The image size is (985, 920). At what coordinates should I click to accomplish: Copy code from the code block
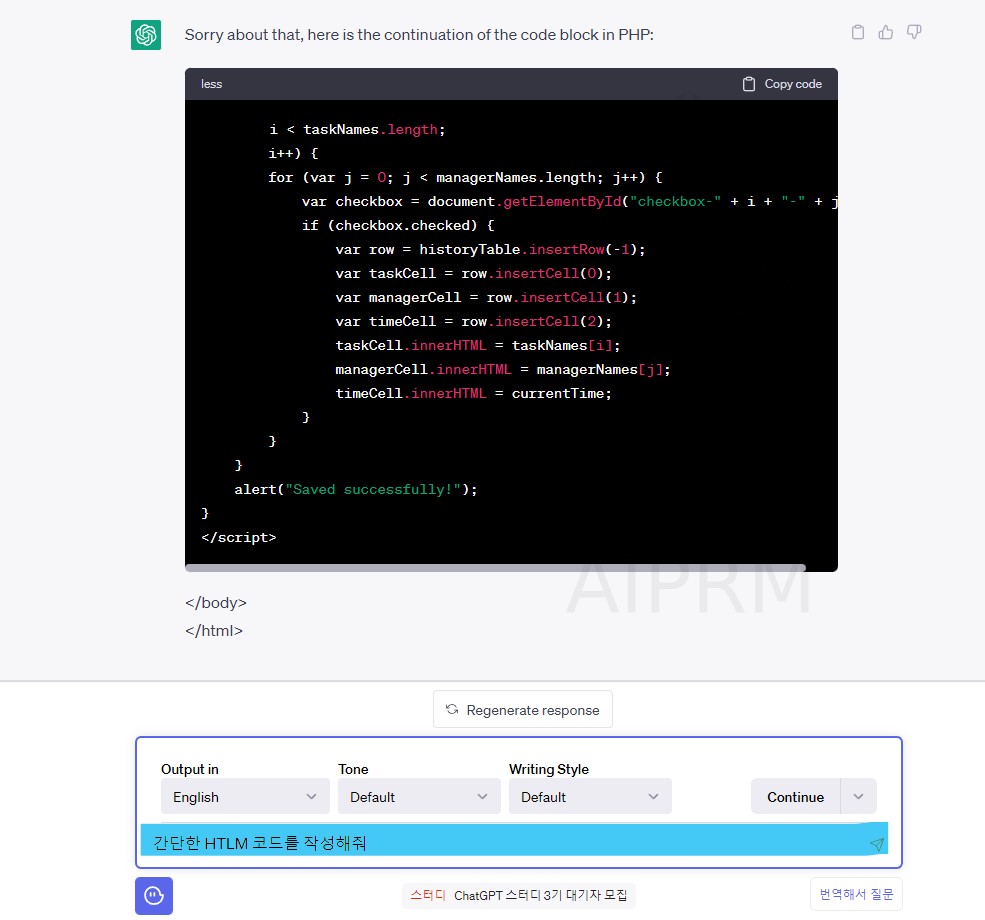[782, 84]
